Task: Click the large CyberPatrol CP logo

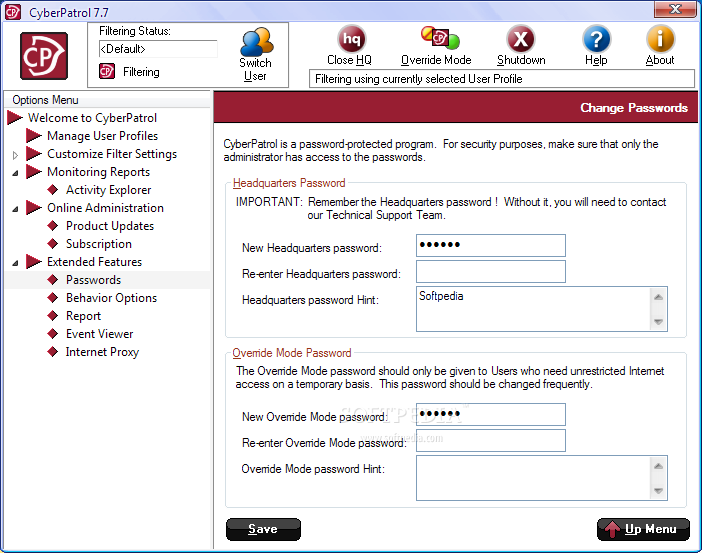Action: pos(44,56)
